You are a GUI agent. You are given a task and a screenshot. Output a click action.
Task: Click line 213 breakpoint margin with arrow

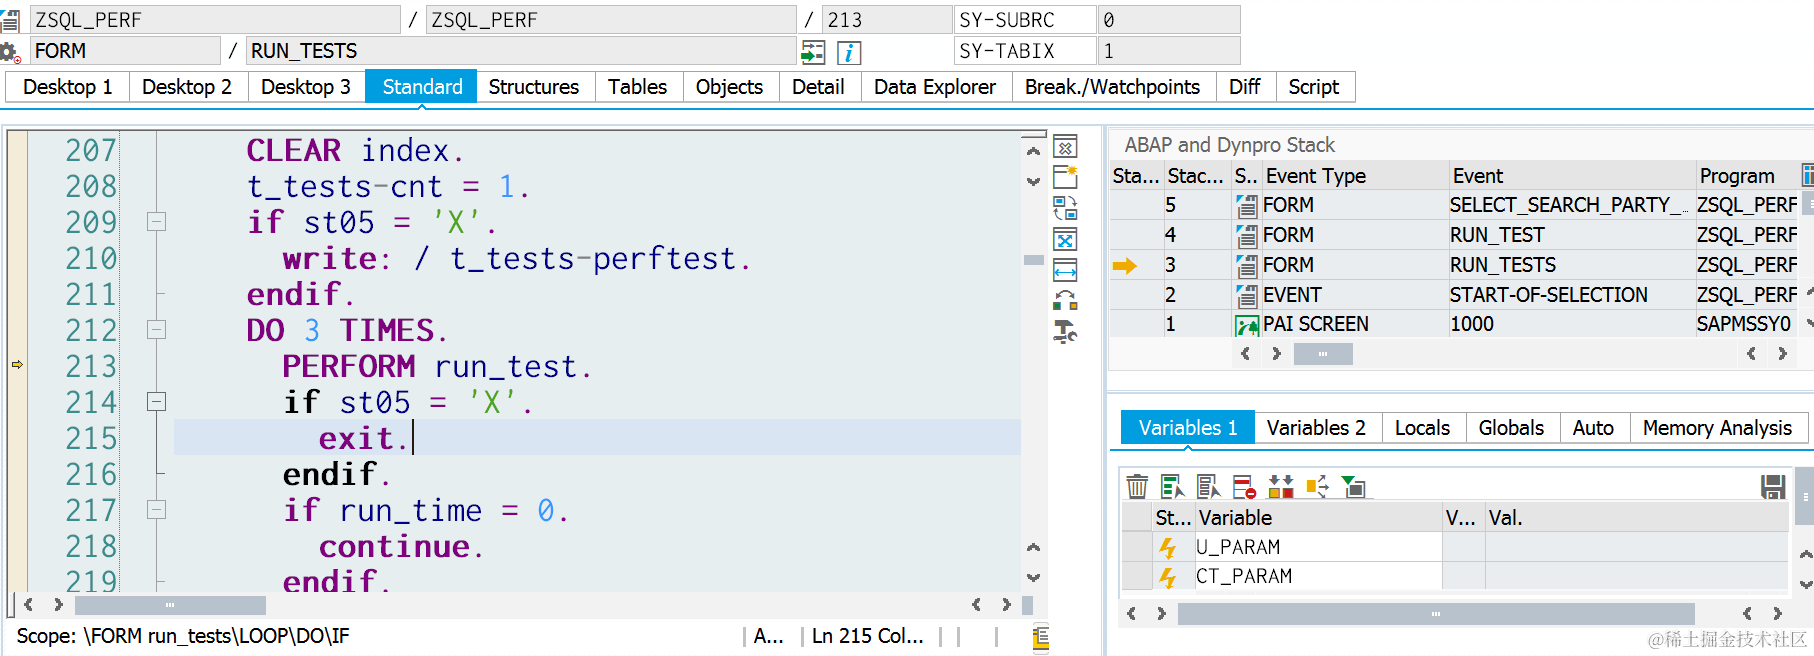coord(17,365)
